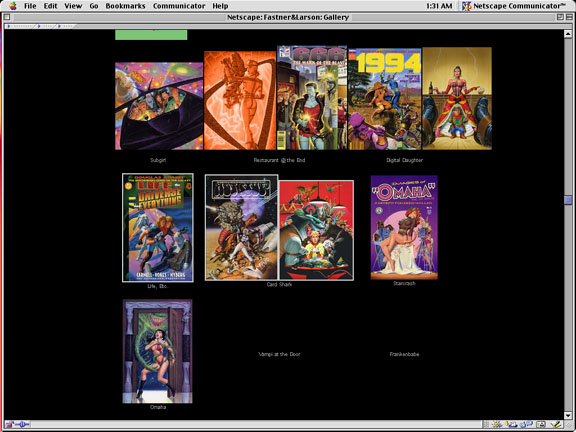Open the Subgirl spaceship cover thumbnail
Image resolution: width=576 pixels, height=432 pixels.
pos(159,106)
